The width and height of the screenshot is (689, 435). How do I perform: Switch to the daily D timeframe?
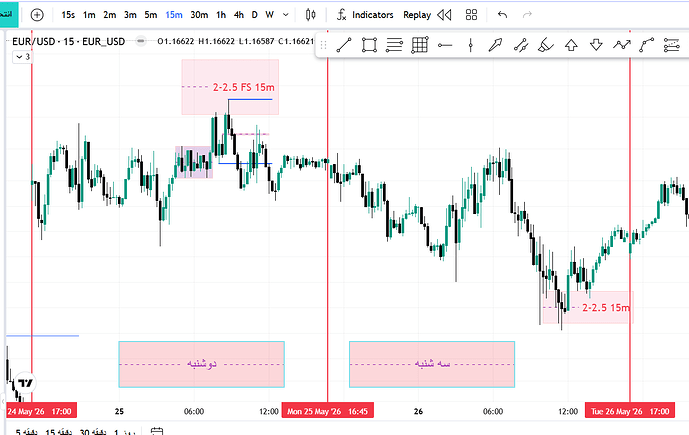pos(254,15)
